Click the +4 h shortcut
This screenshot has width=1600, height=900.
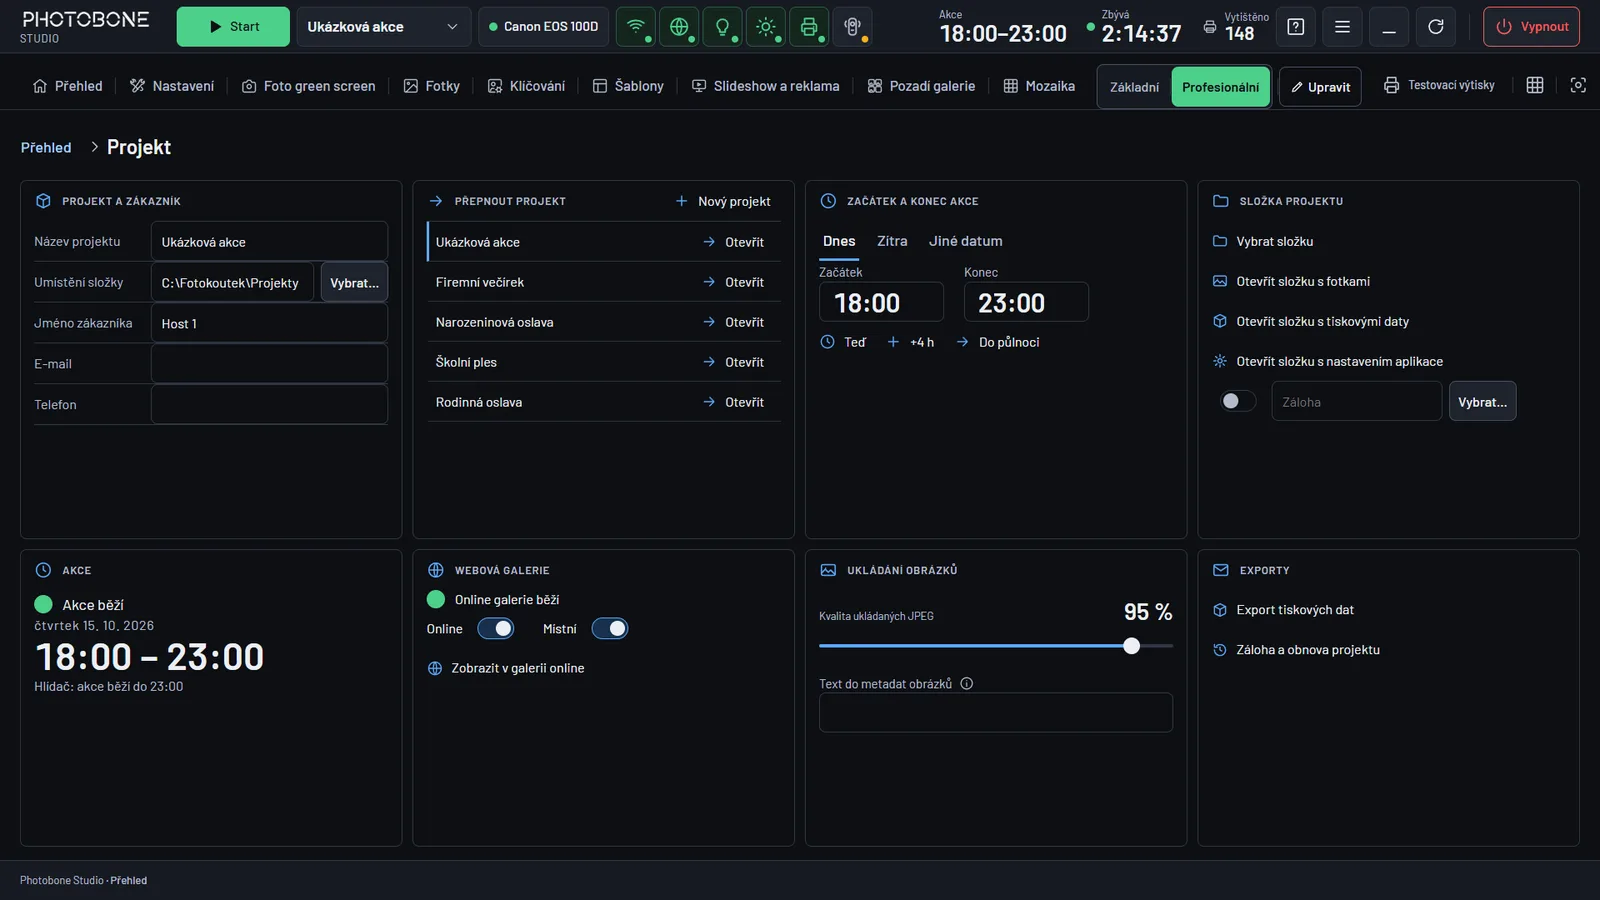click(x=911, y=342)
